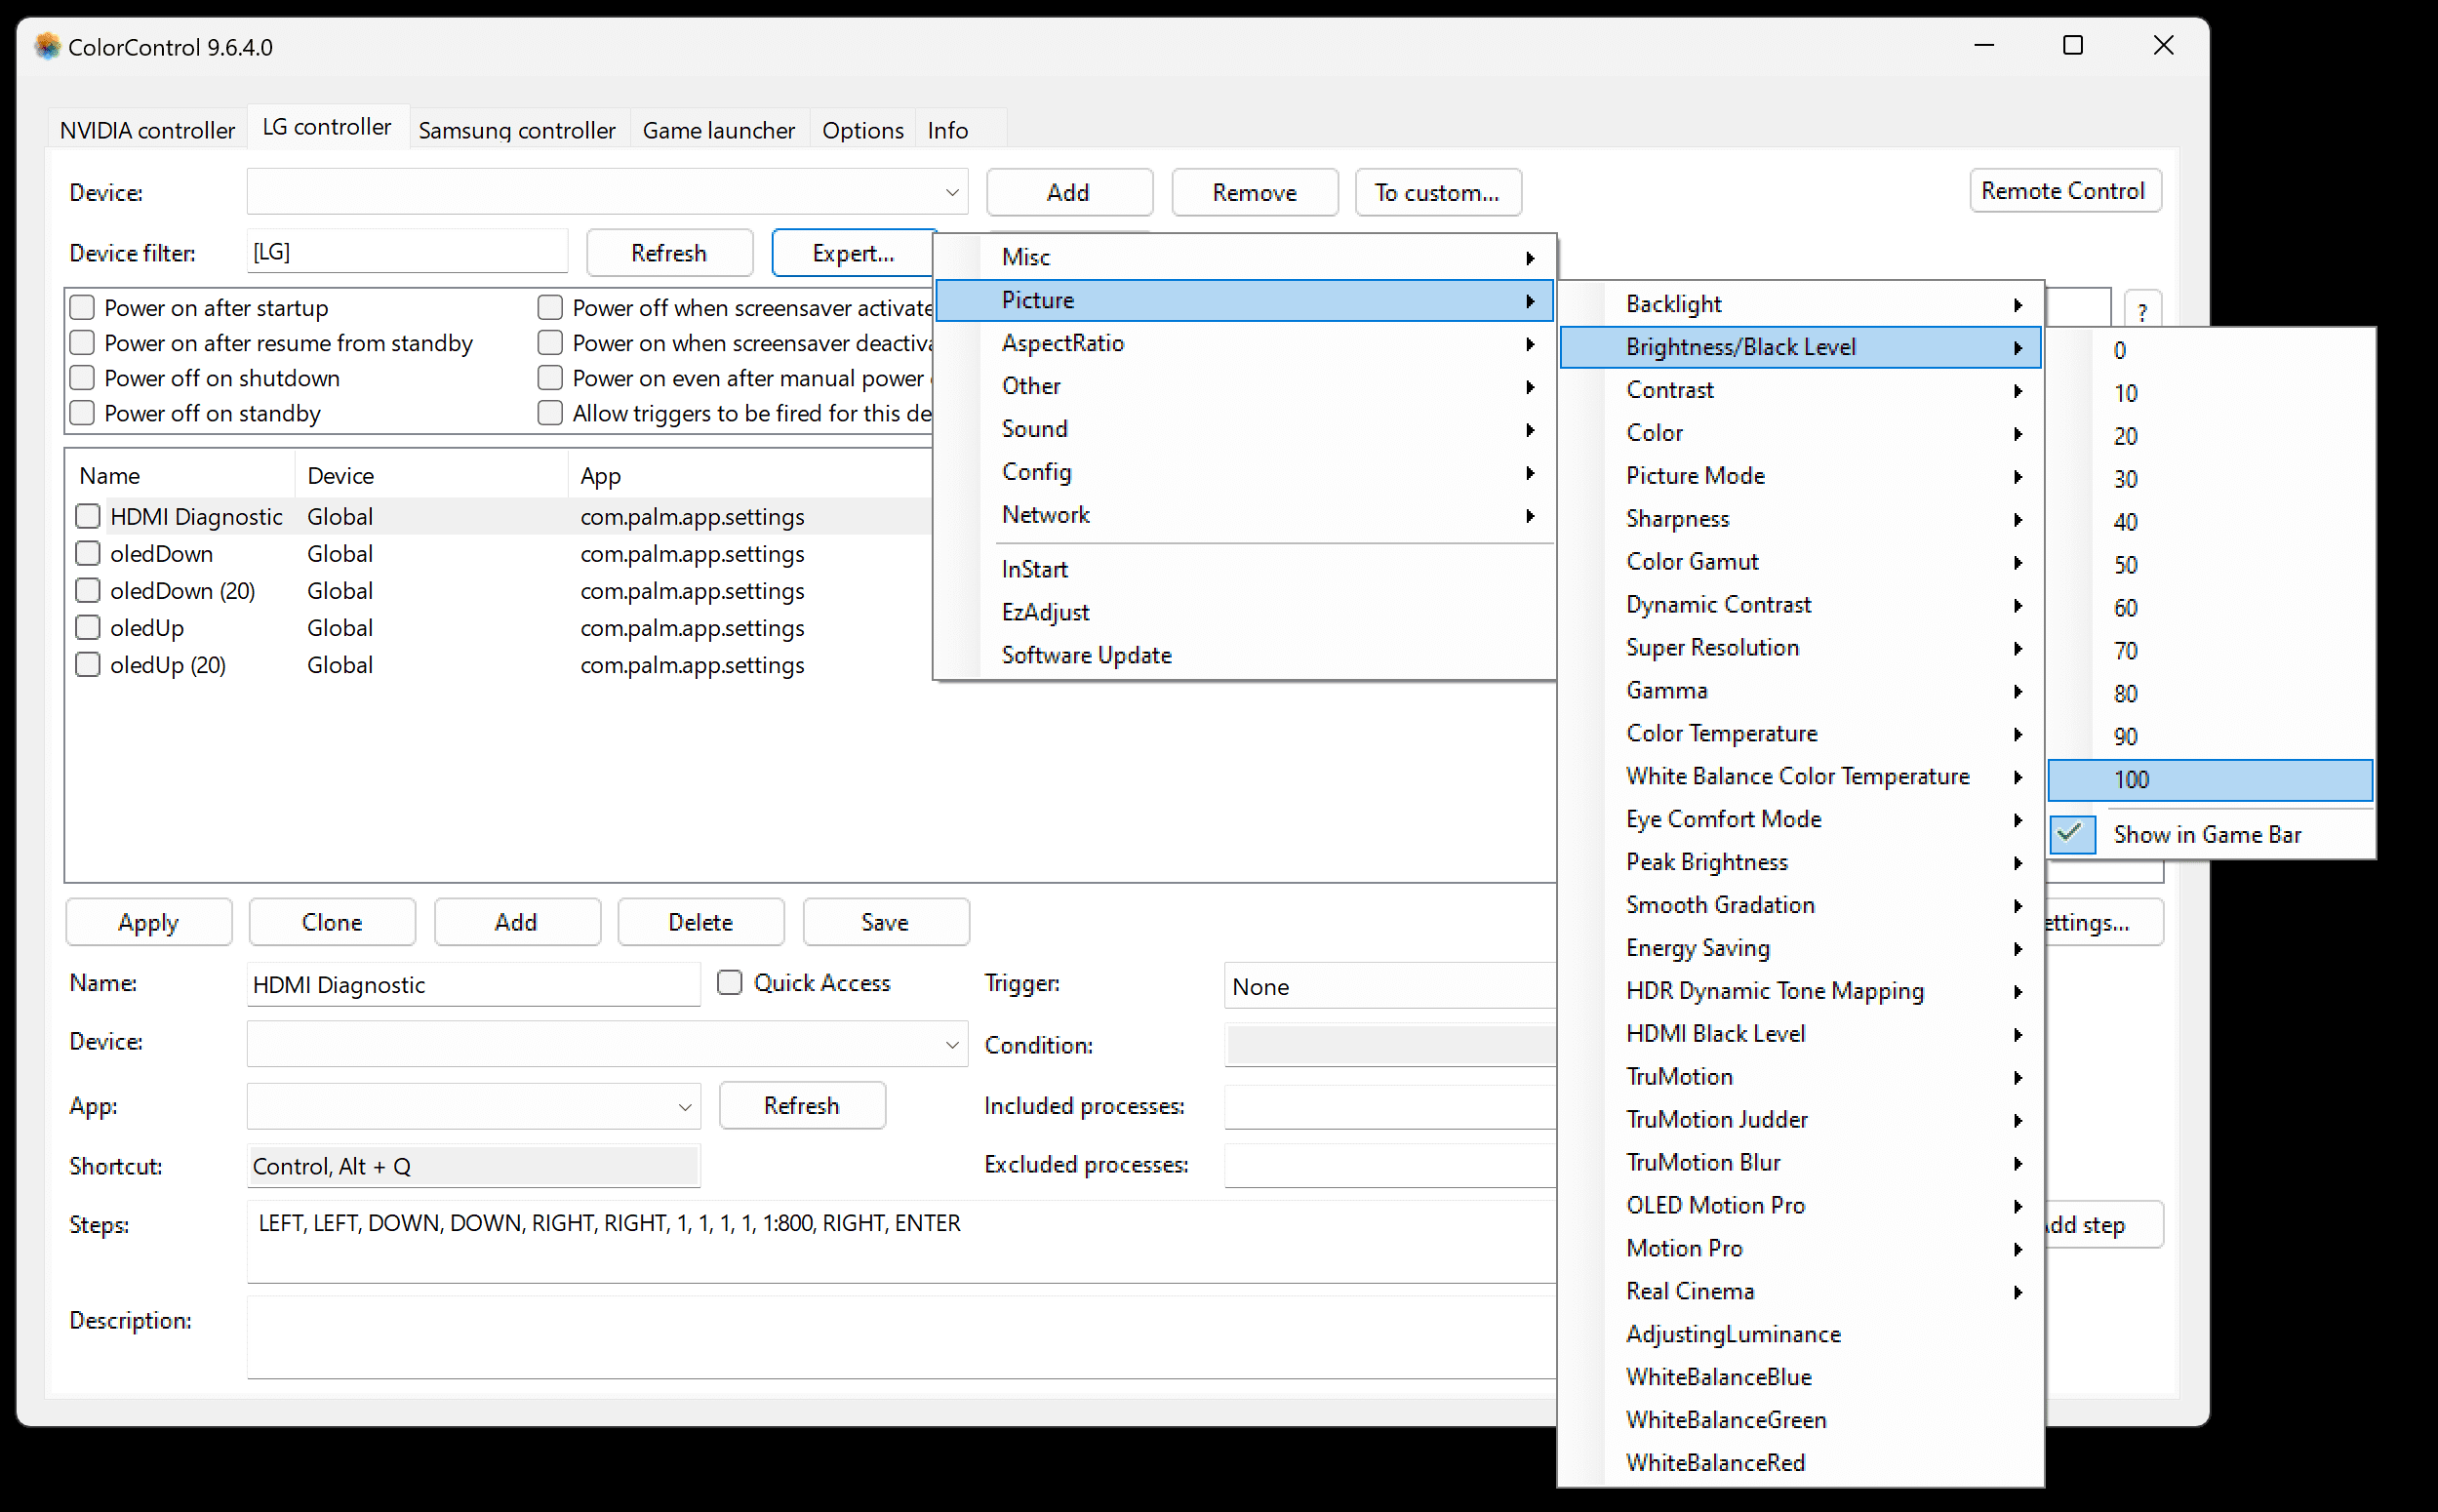Viewport: 2438px width, 1512px height.
Task: Click the Quick Access input field
Action: (728, 982)
